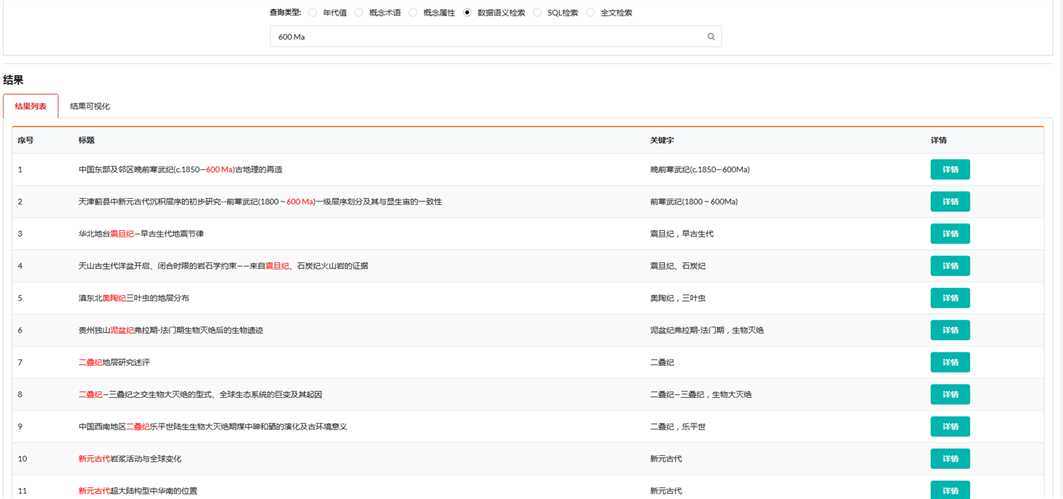Switch to the 结果可视化 tab

(90, 106)
